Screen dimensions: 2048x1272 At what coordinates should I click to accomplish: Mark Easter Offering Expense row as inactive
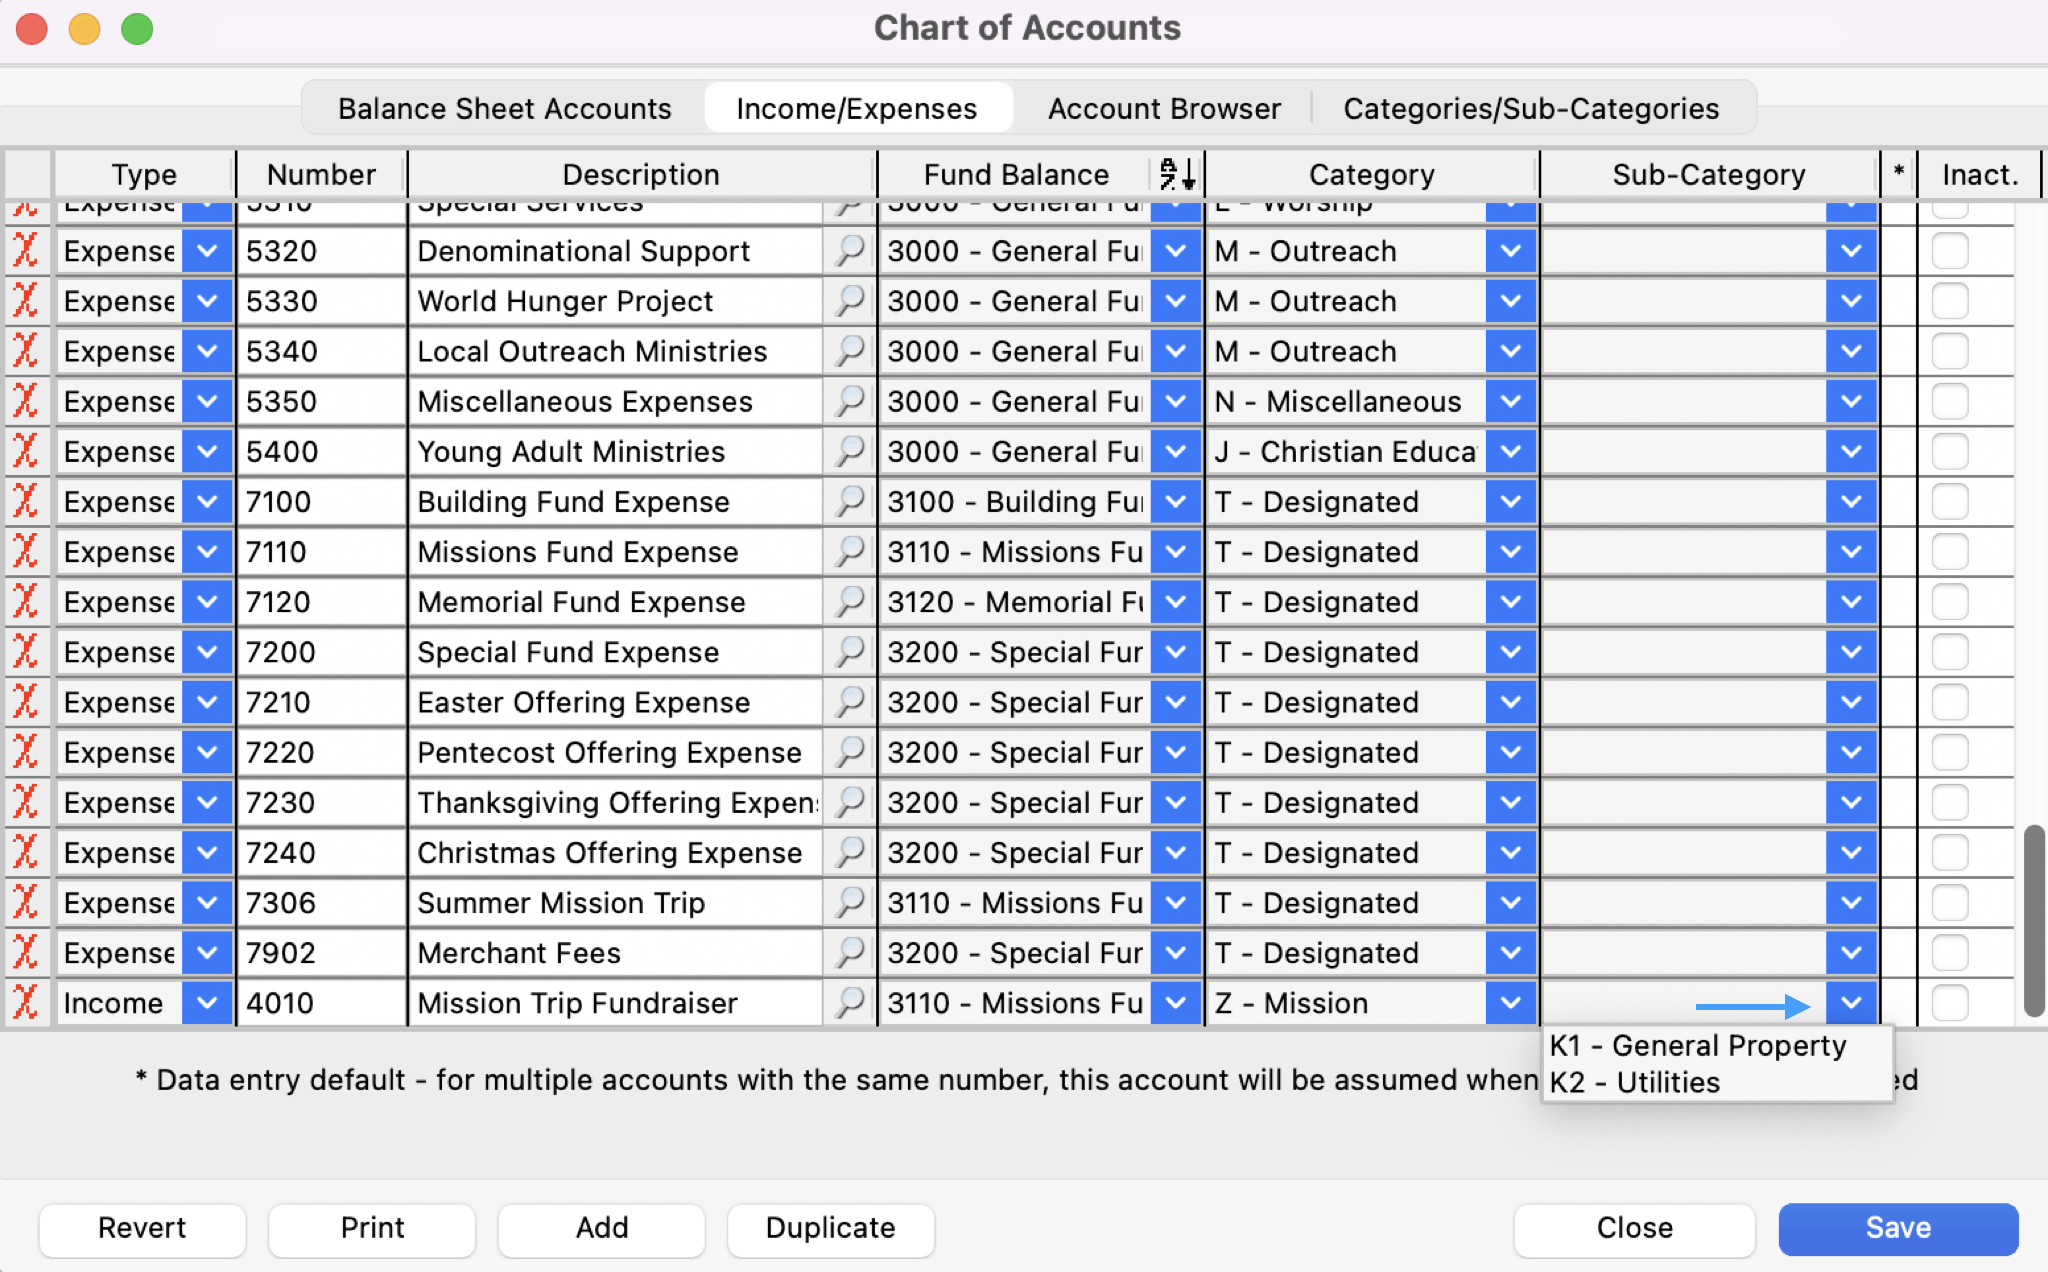[x=1949, y=702]
